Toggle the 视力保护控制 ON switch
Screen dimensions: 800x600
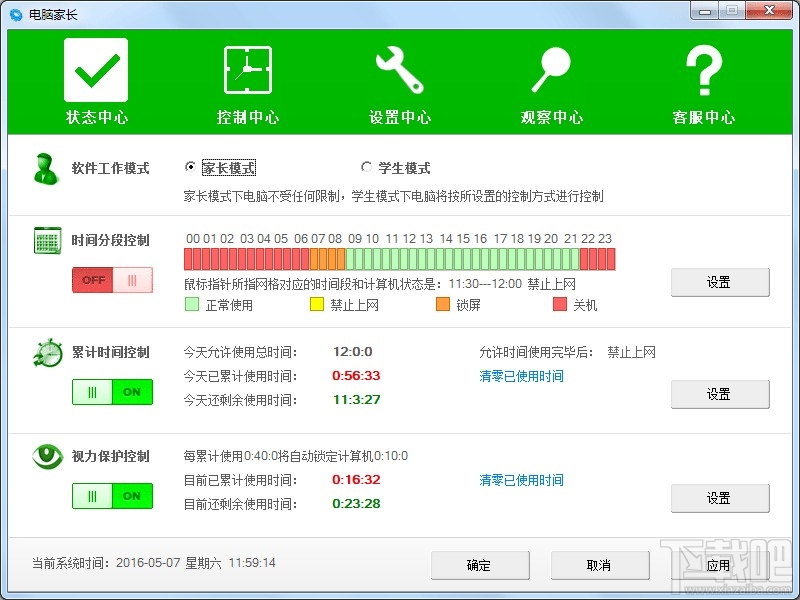(x=112, y=496)
